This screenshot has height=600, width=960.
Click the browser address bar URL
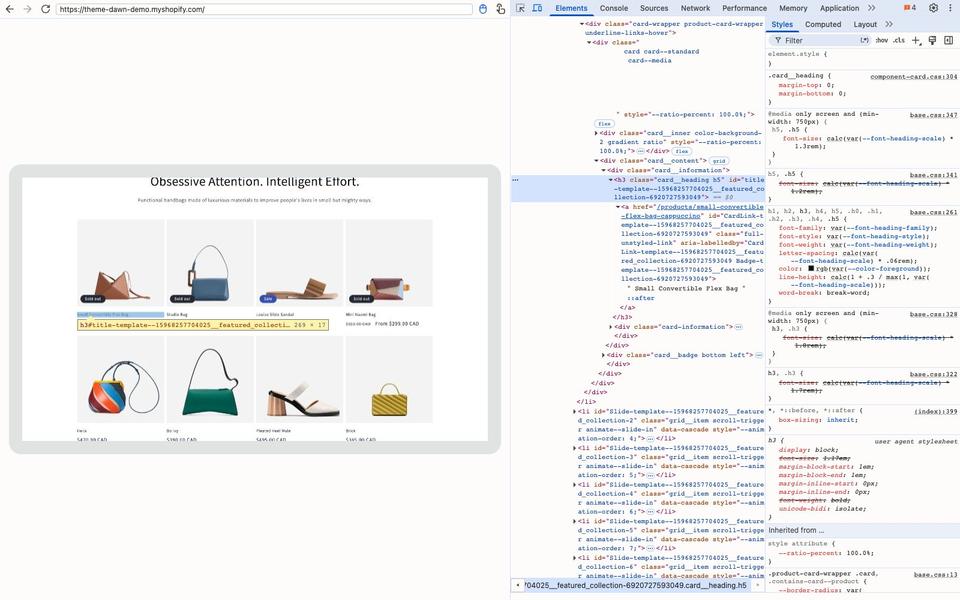click(264, 9)
